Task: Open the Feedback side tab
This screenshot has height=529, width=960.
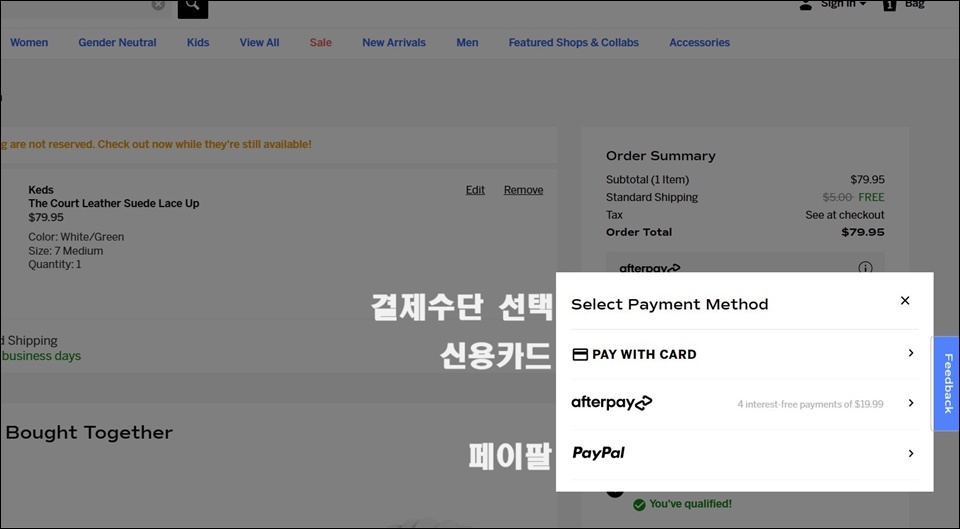Action: [947, 383]
